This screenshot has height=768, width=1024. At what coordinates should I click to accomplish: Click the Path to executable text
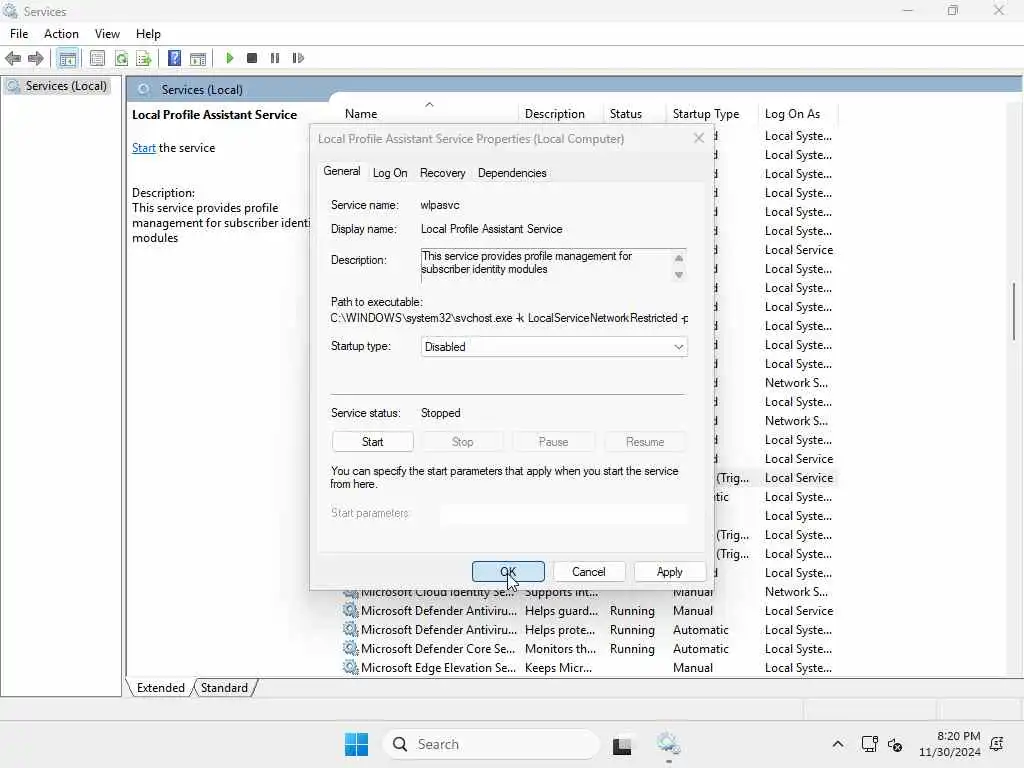pos(509,318)
